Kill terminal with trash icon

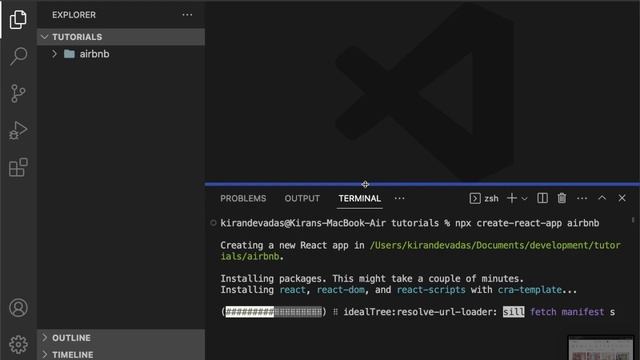[x=562, y=198]
